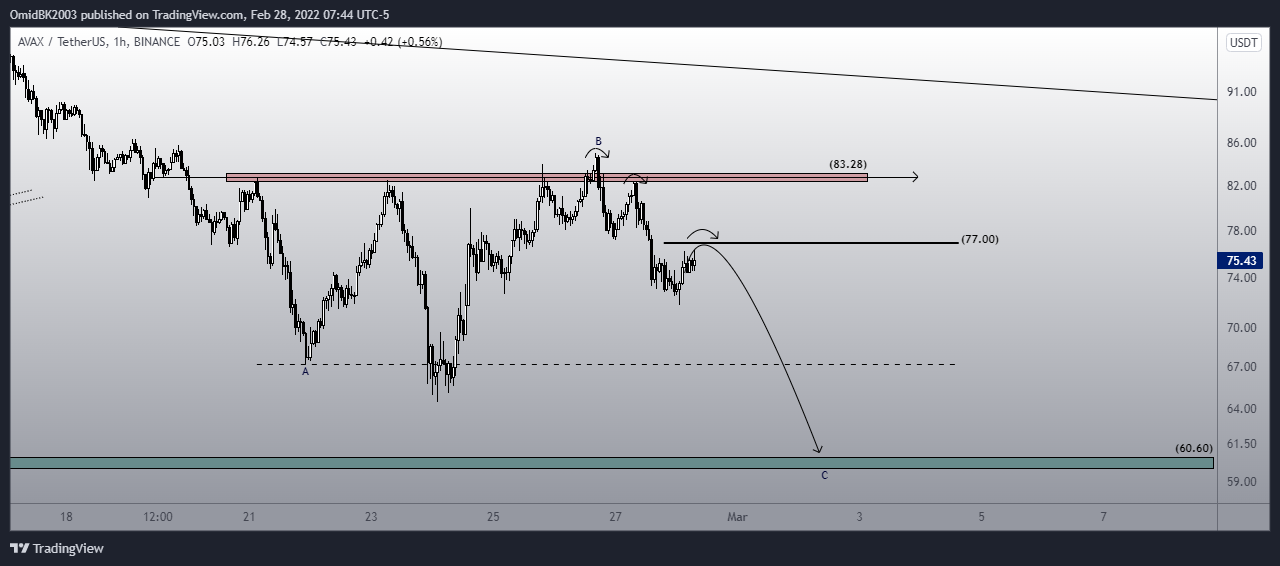Click the time axis label 3
The image size is (1280, 566).
click(859, 517)
